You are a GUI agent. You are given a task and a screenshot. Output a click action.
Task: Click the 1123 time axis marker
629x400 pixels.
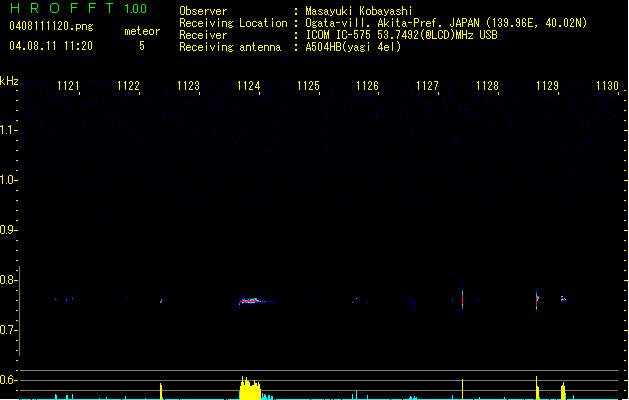188,86
